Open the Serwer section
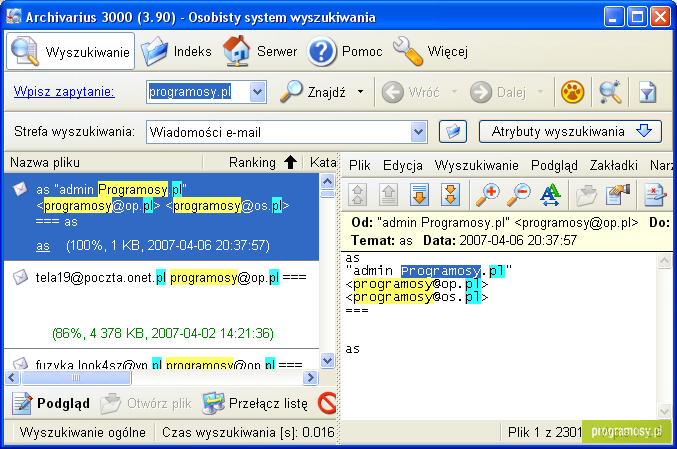677x449 pixels. pyautogui.click(x=260, y=51)
